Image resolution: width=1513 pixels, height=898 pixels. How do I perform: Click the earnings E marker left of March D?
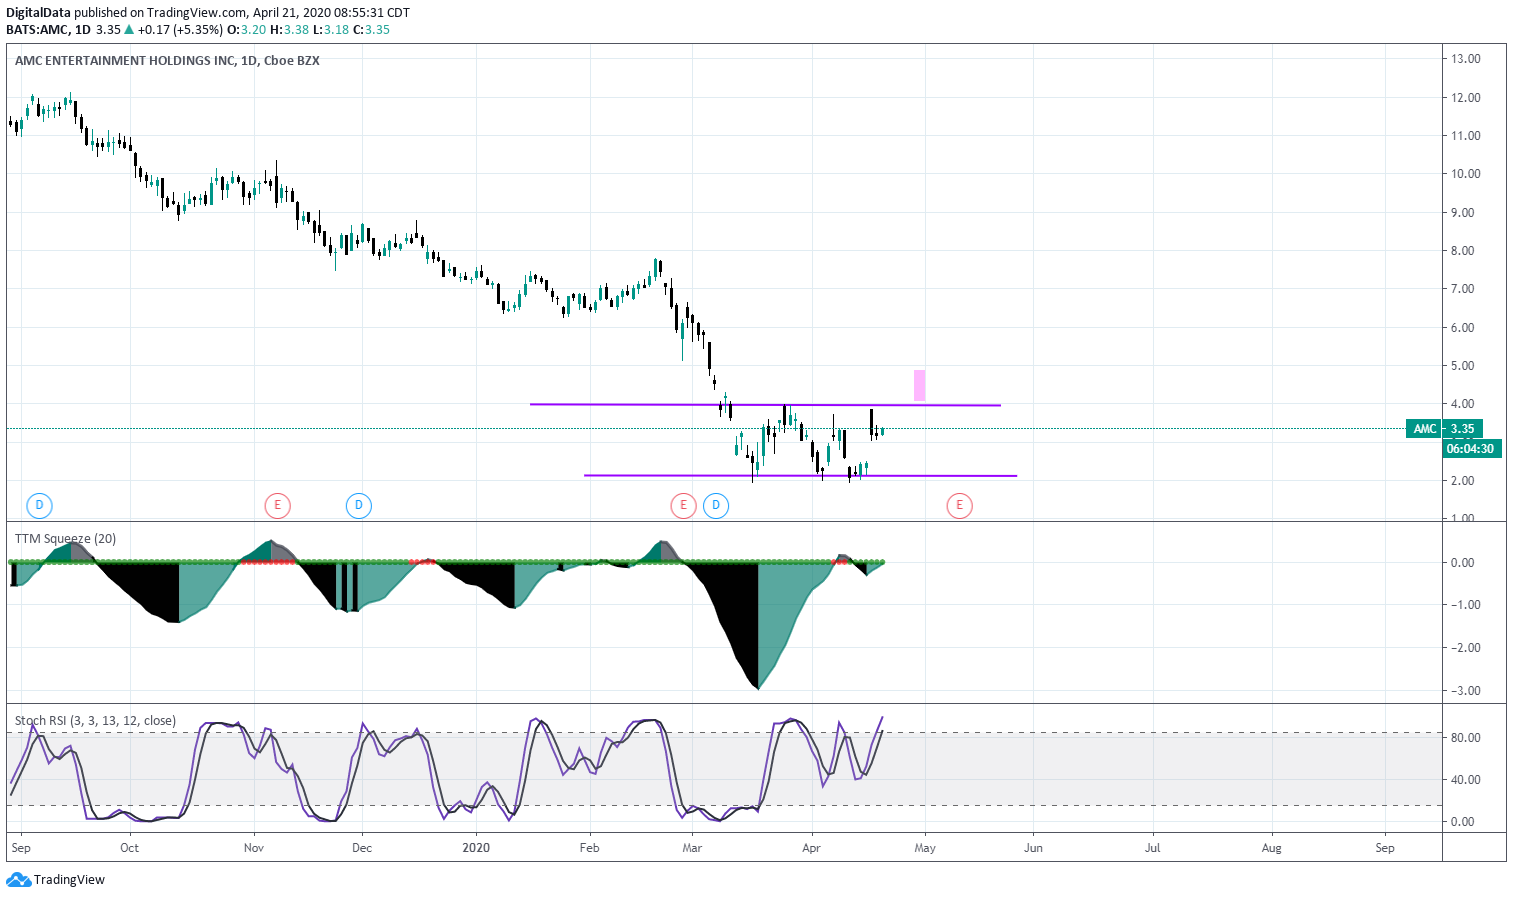pos(683,505)
